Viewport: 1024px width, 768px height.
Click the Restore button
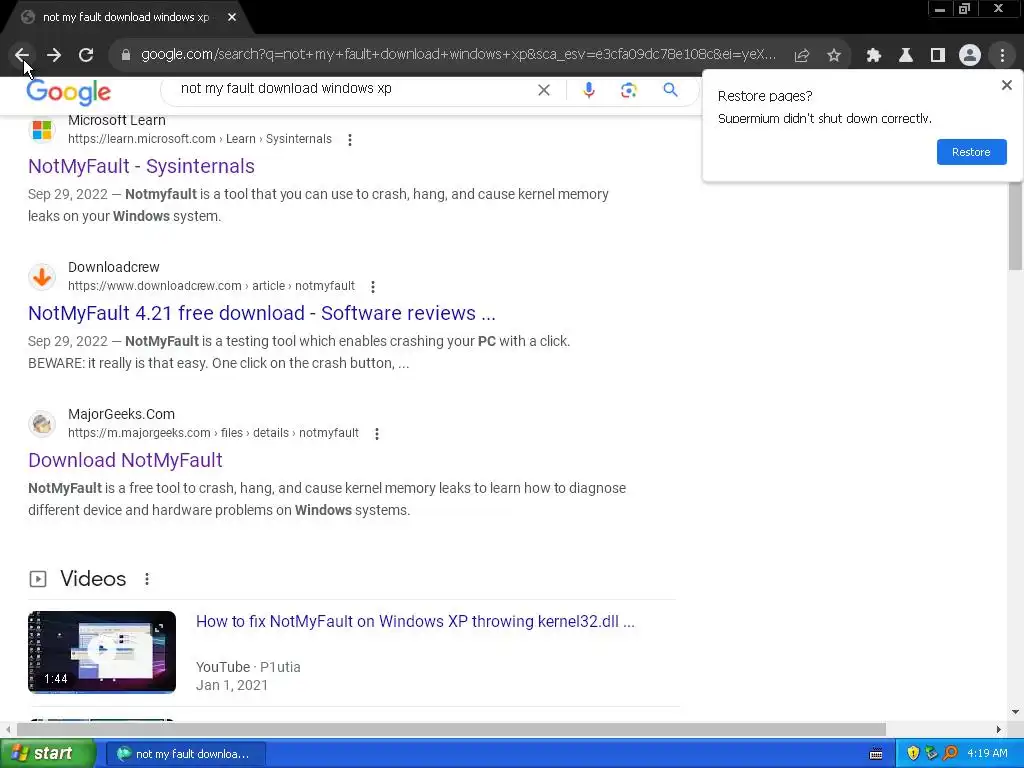point(971,152)
